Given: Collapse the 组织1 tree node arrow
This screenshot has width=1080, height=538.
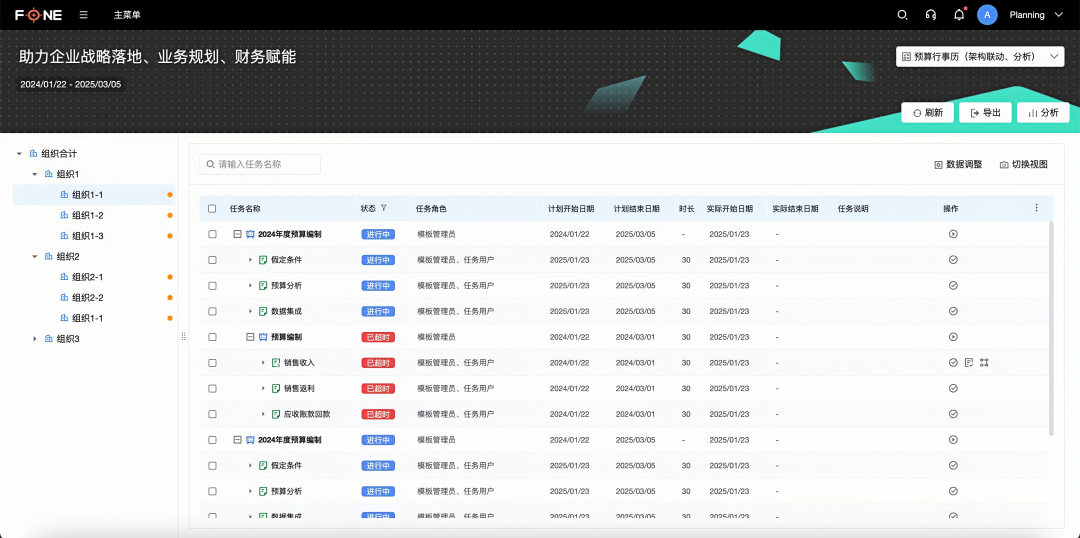Looking at the screenshot, I should click(34, 174).
